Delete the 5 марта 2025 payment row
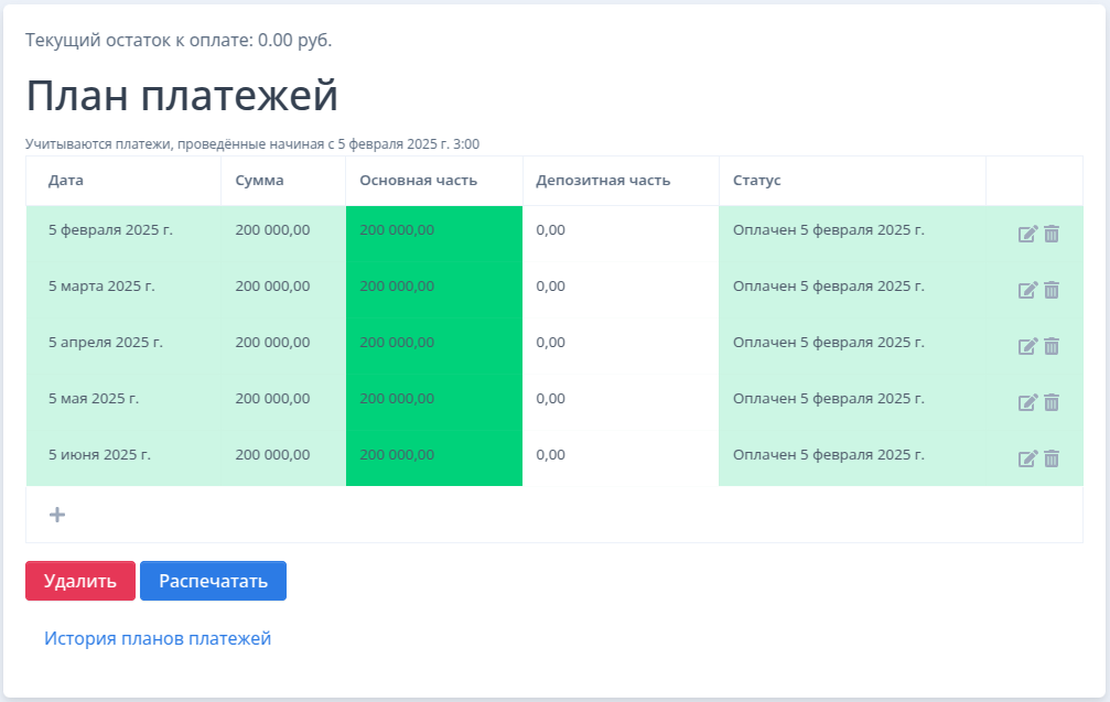 click(x=1051, y=290)
